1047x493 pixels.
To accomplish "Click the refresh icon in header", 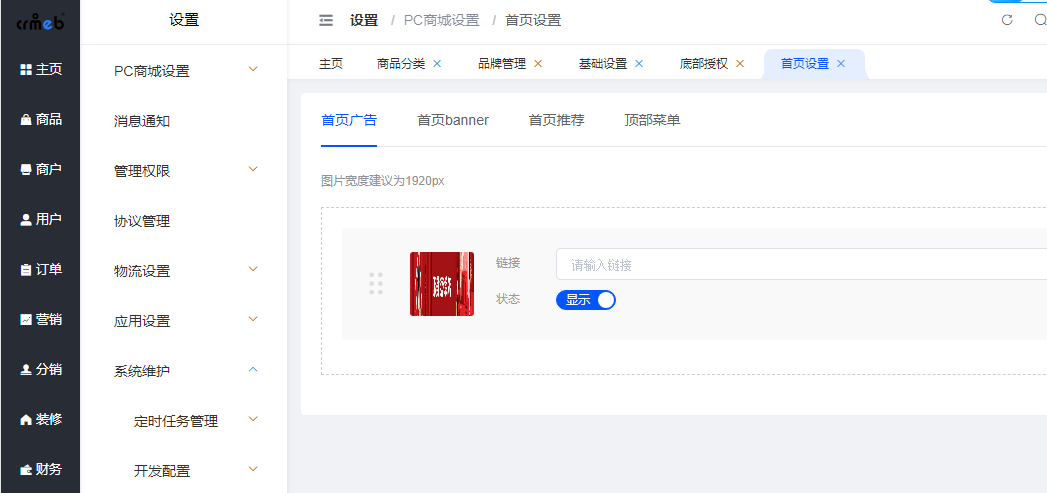I will point(1007,20).
